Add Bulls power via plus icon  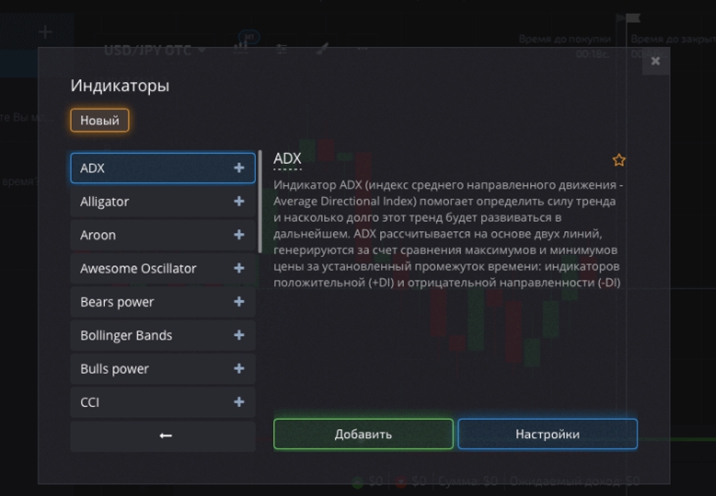[238, 369]
